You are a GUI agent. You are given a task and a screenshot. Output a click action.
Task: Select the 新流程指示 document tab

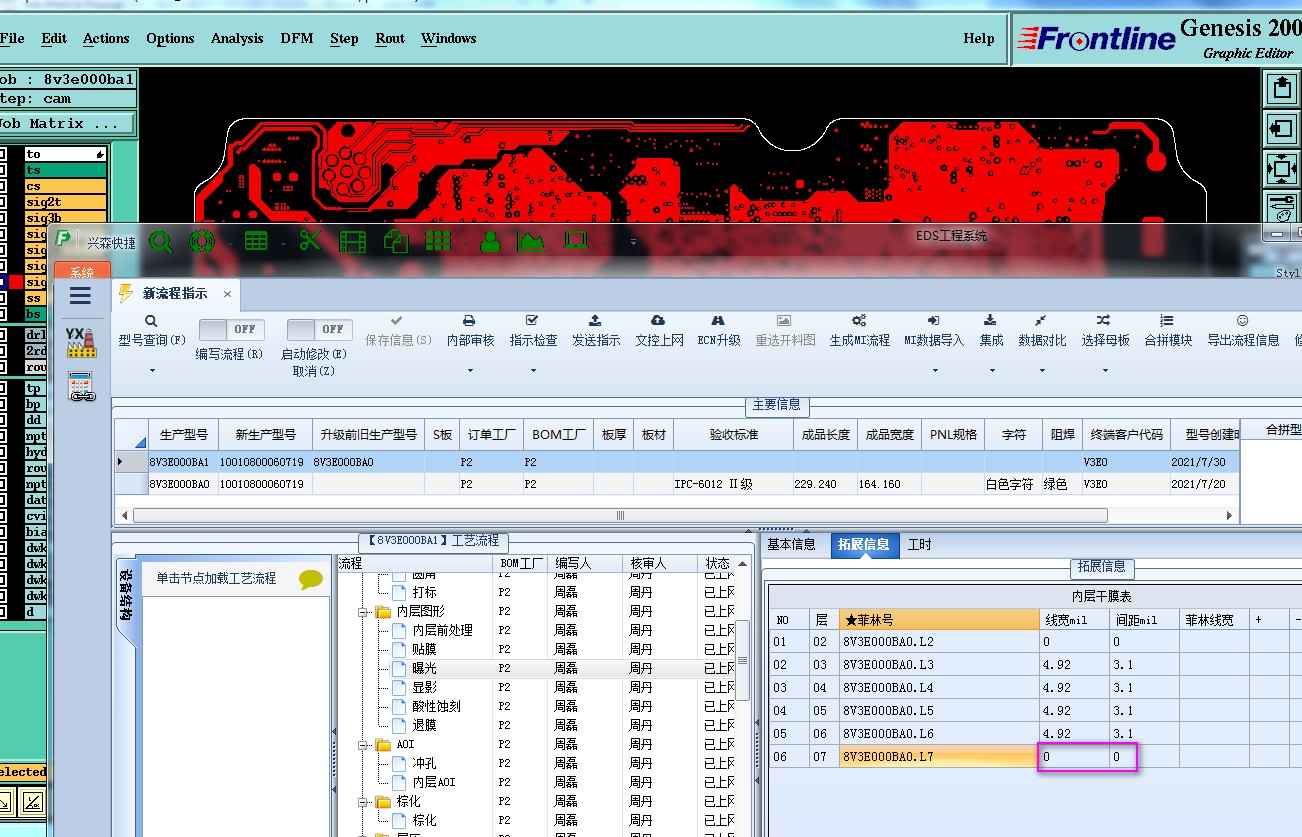[x=175, y=294]
